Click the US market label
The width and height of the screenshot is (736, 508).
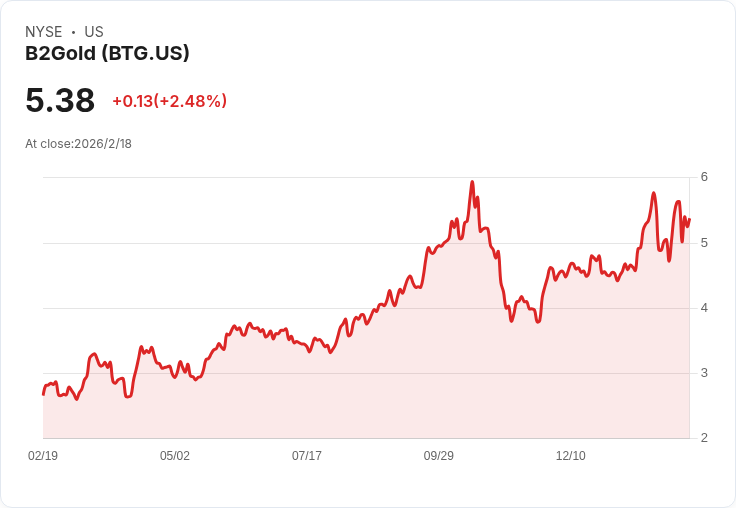[x=94, y=32]
